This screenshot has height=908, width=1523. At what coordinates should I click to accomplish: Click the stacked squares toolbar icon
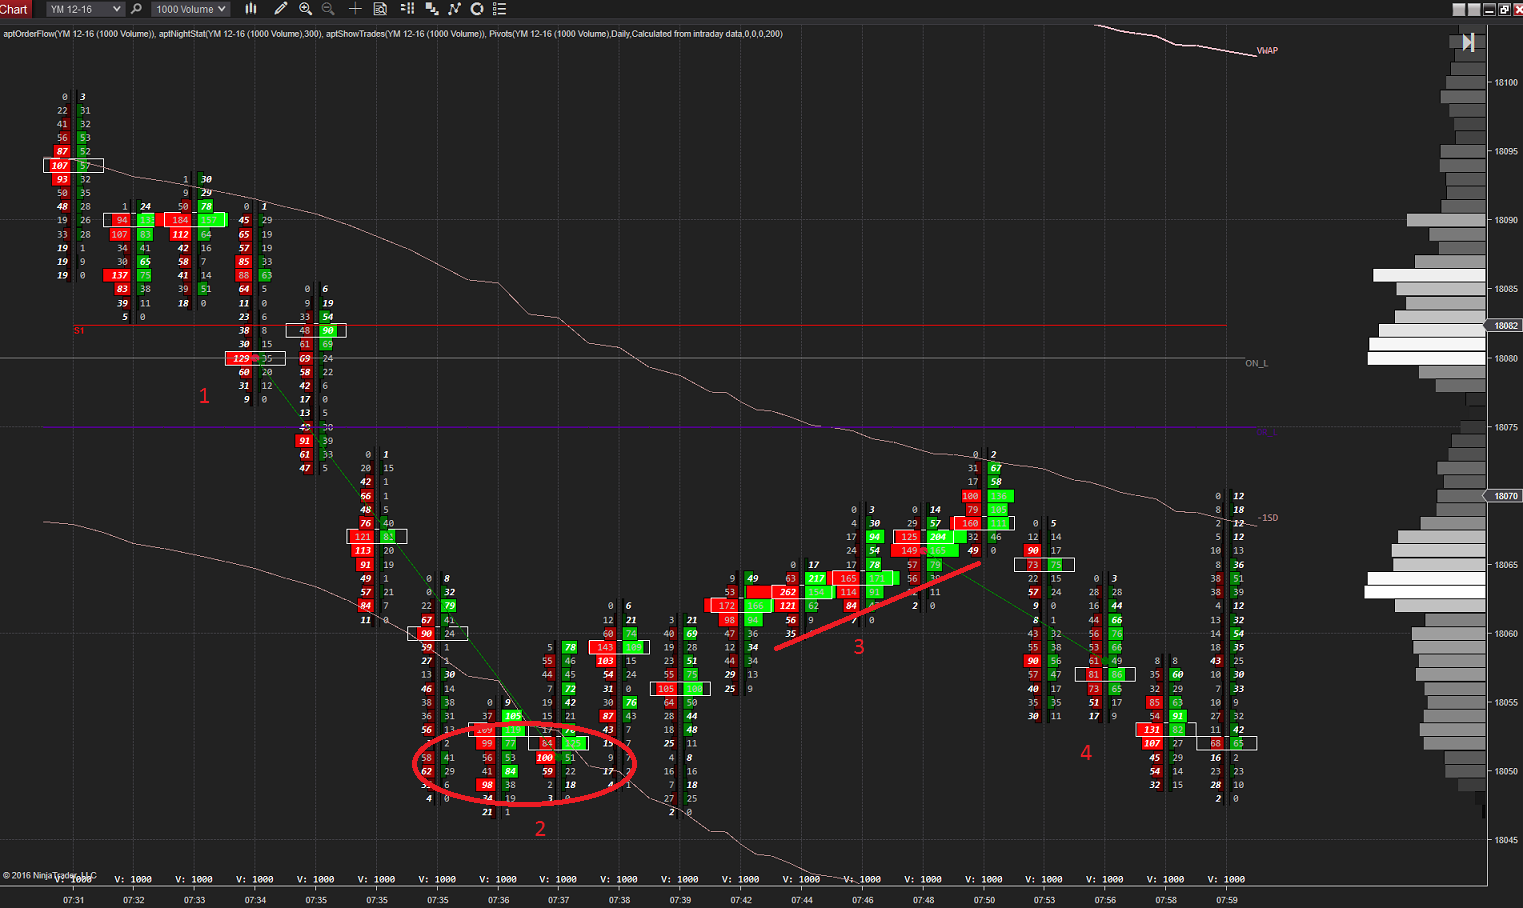[432, 9]
